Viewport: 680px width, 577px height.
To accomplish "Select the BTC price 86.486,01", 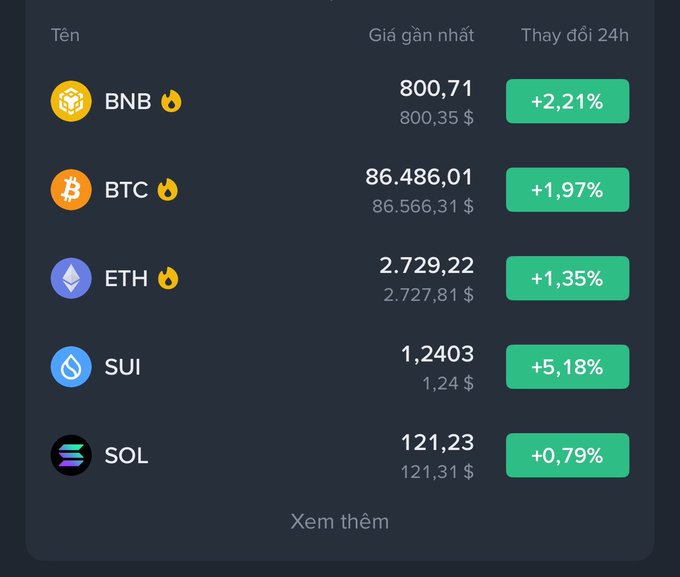I will 419,177.
